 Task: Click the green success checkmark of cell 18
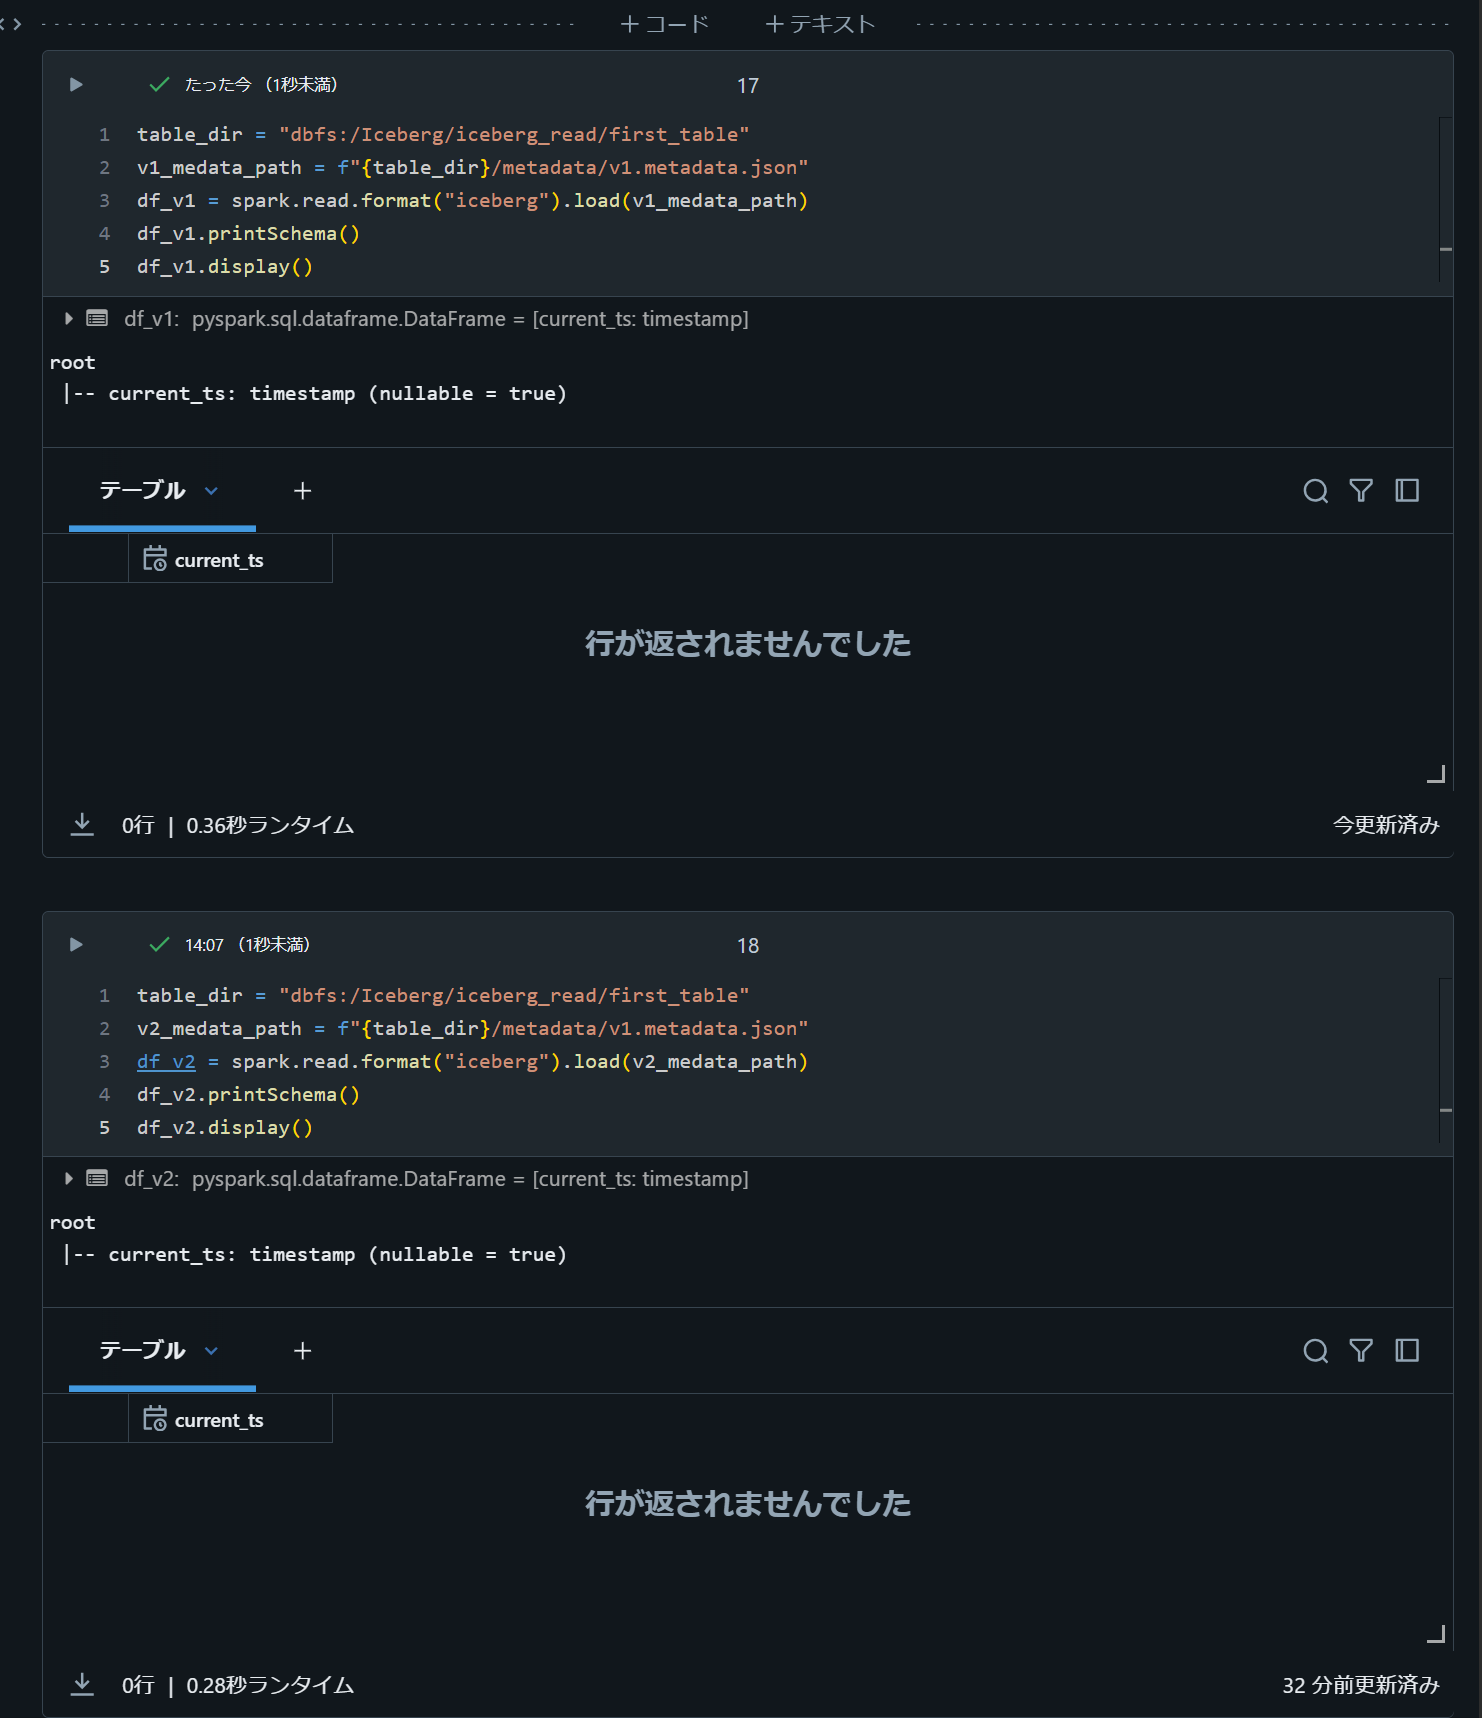(x=159, y=945)
